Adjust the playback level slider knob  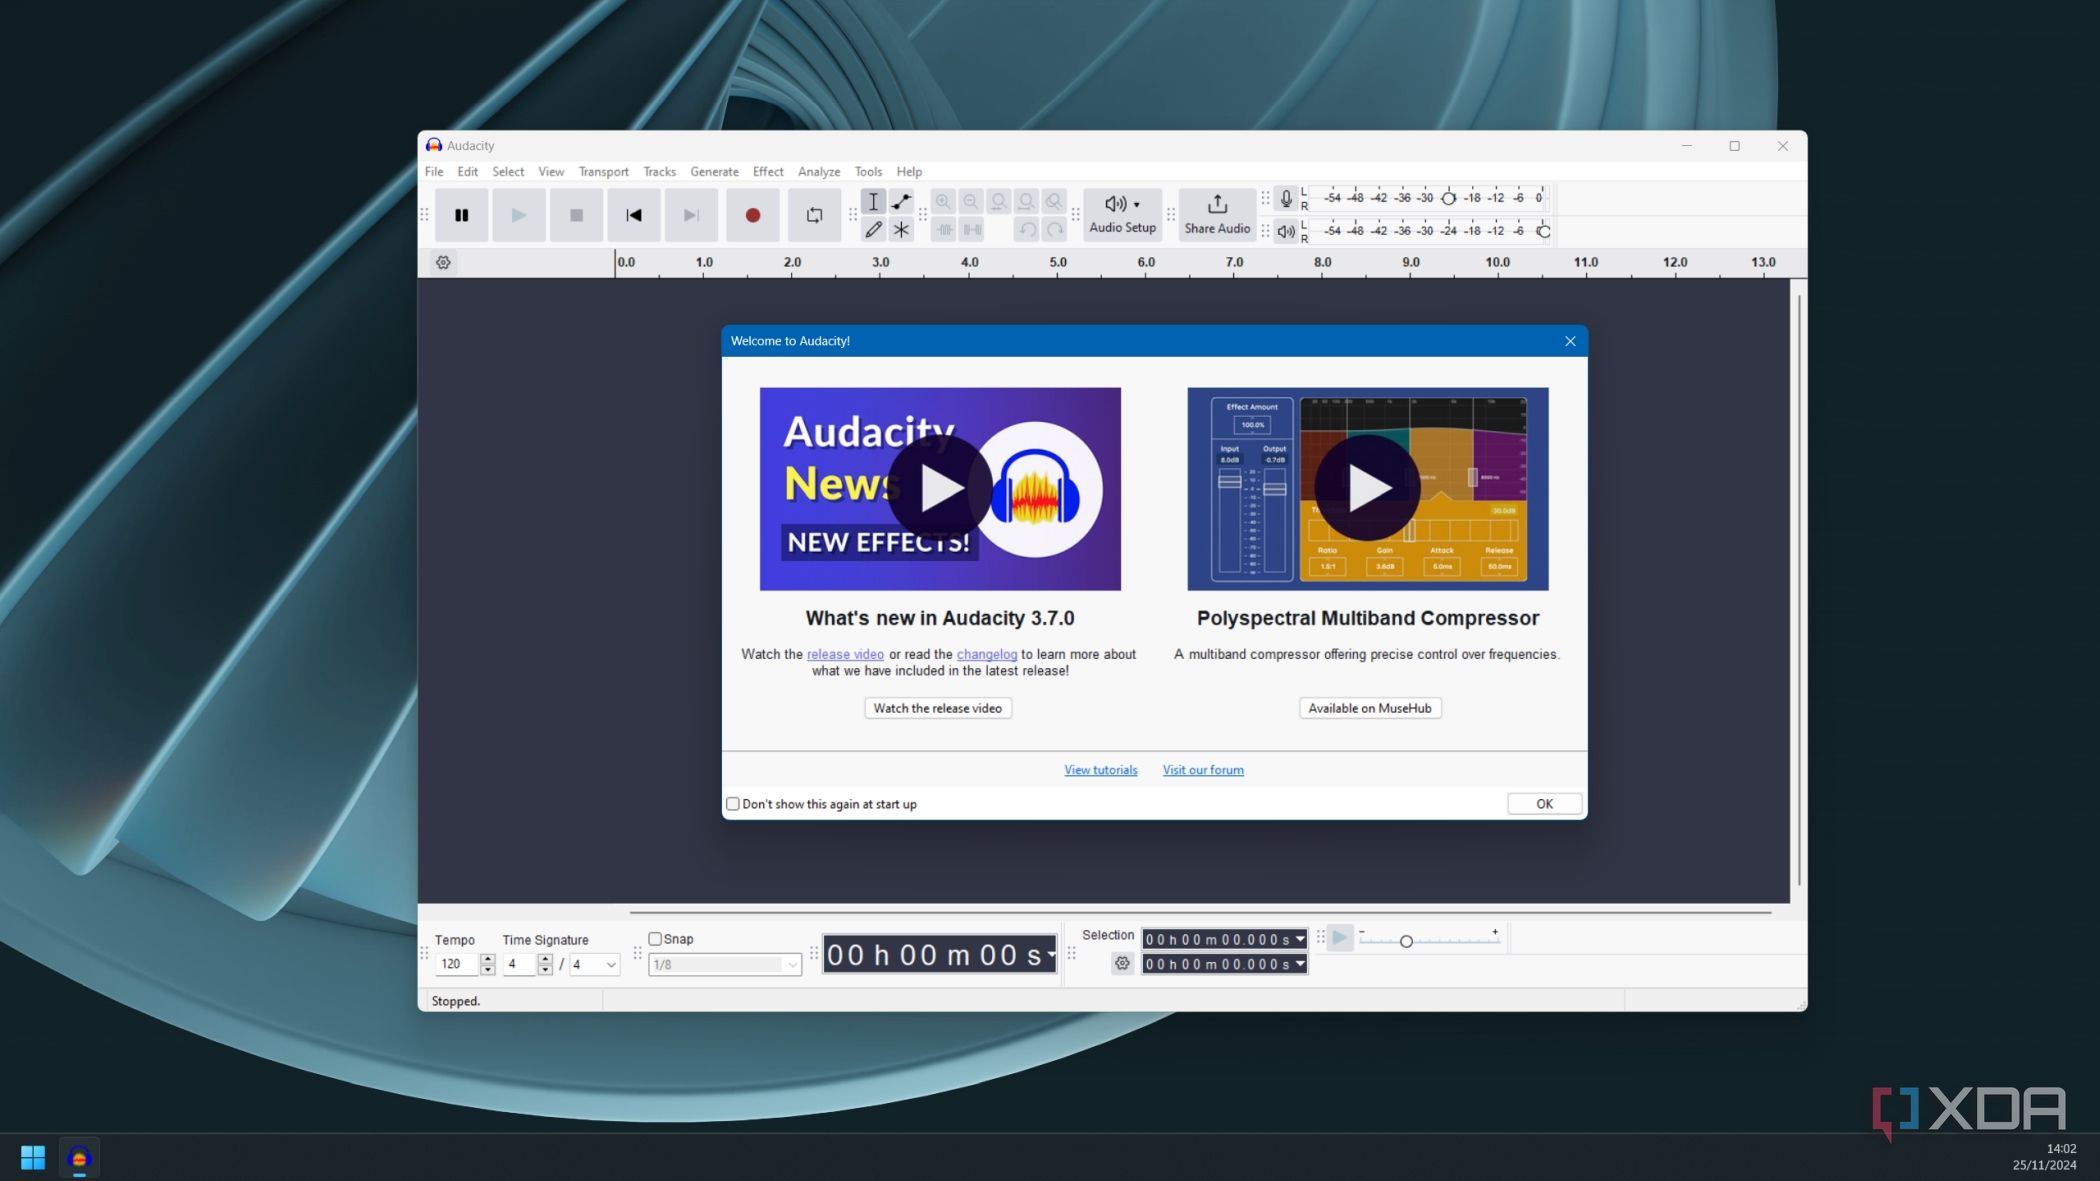point(1544,231)
